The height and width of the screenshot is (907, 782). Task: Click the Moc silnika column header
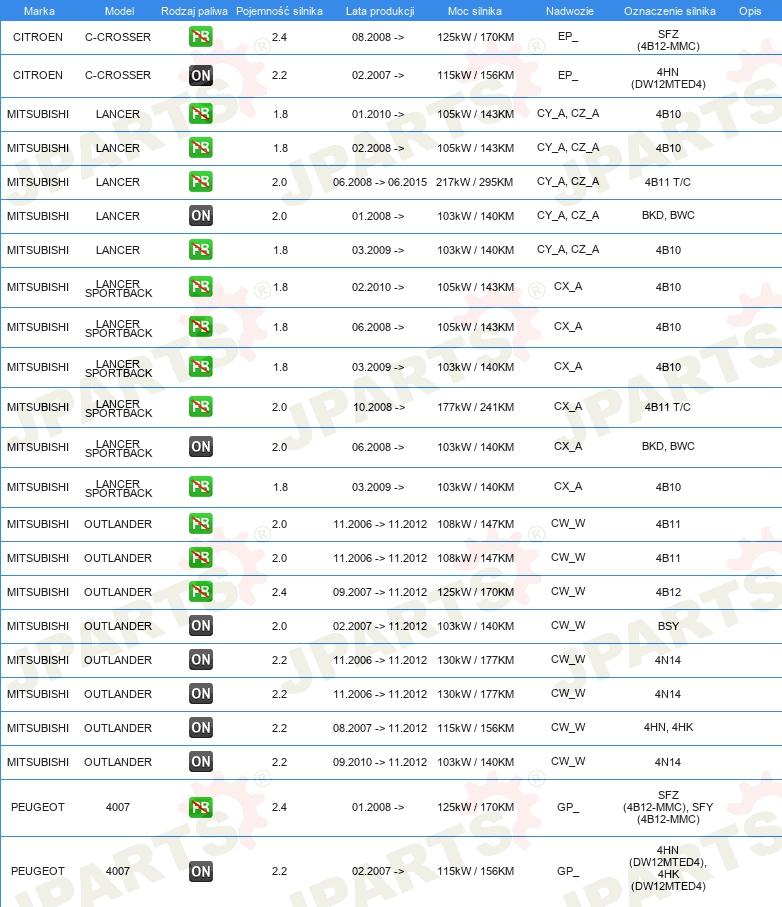coord(475,11)
